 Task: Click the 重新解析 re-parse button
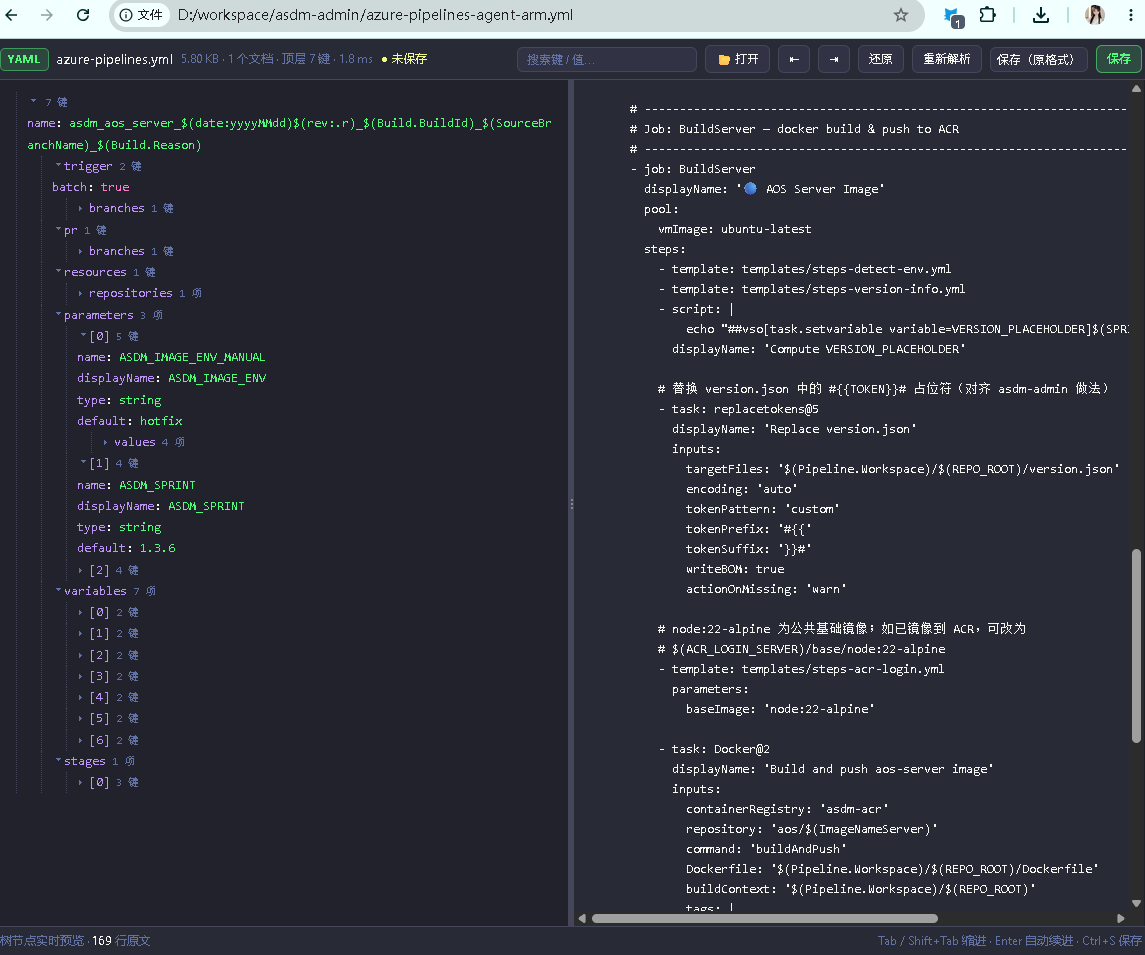[946, 59]
